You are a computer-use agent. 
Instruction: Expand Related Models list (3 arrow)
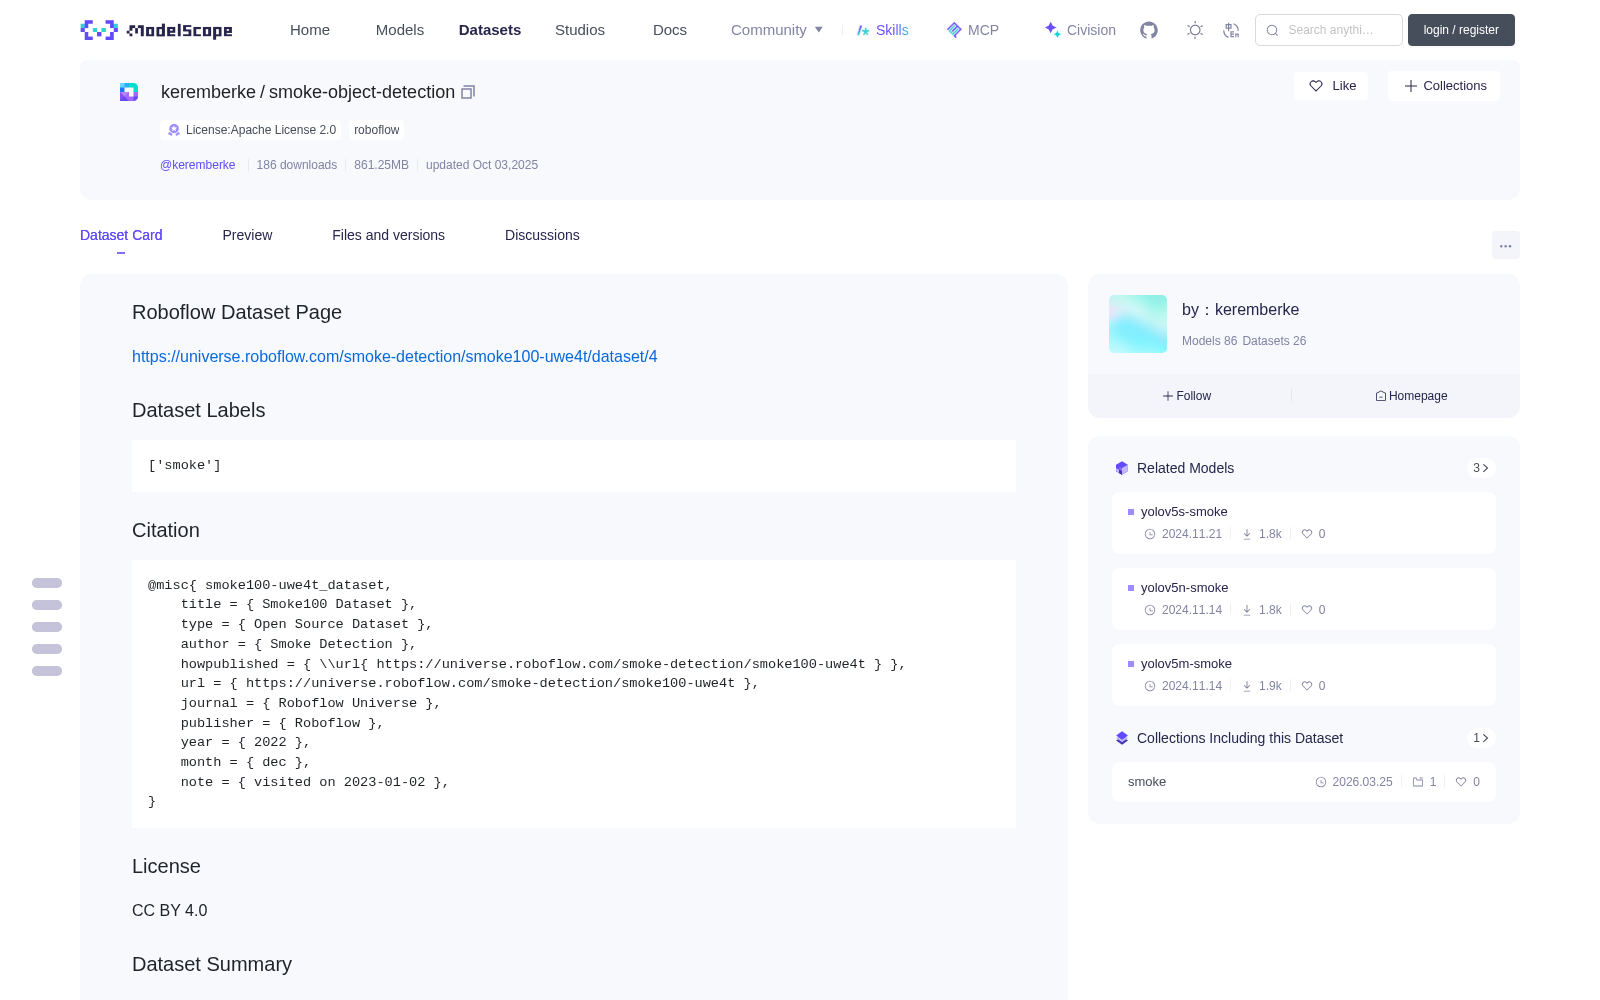[1481, 468]
